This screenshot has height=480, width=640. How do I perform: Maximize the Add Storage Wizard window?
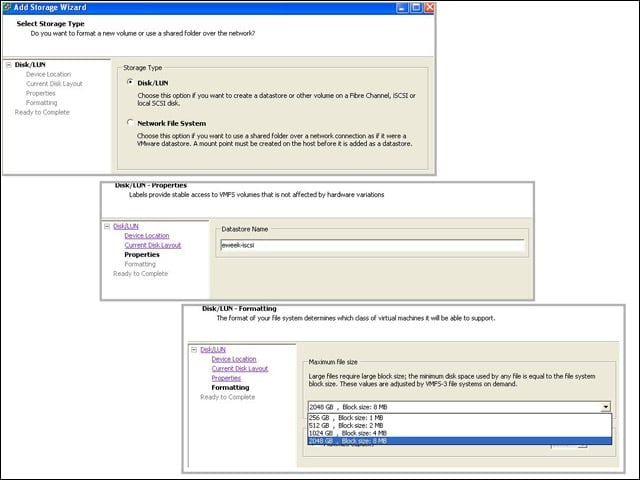pos(416,7)
